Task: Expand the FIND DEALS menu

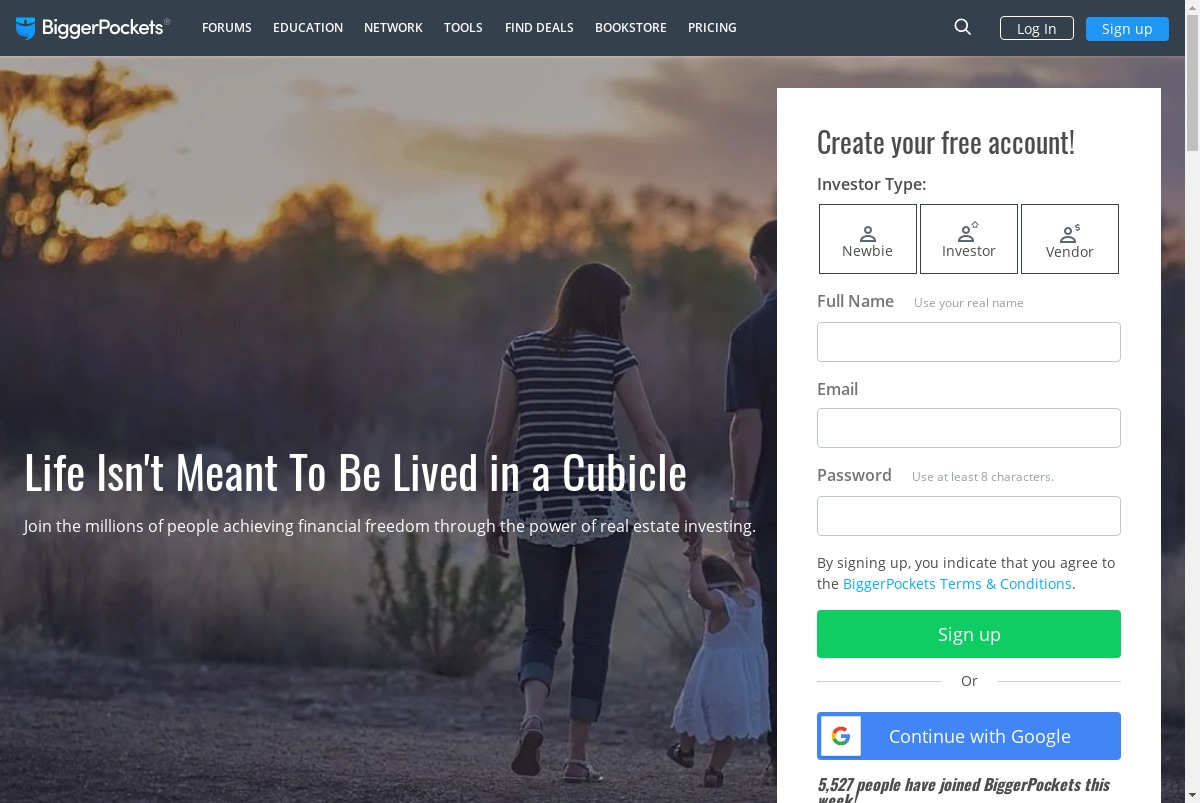Action: (x=539, y=28)
